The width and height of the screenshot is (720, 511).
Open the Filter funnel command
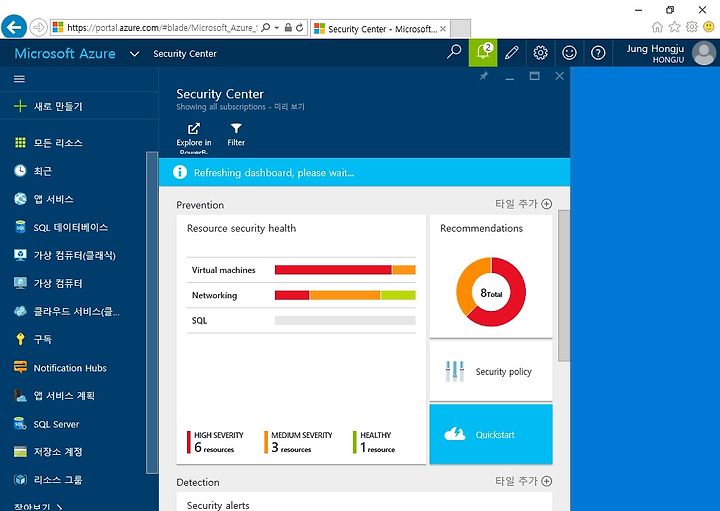236,135
